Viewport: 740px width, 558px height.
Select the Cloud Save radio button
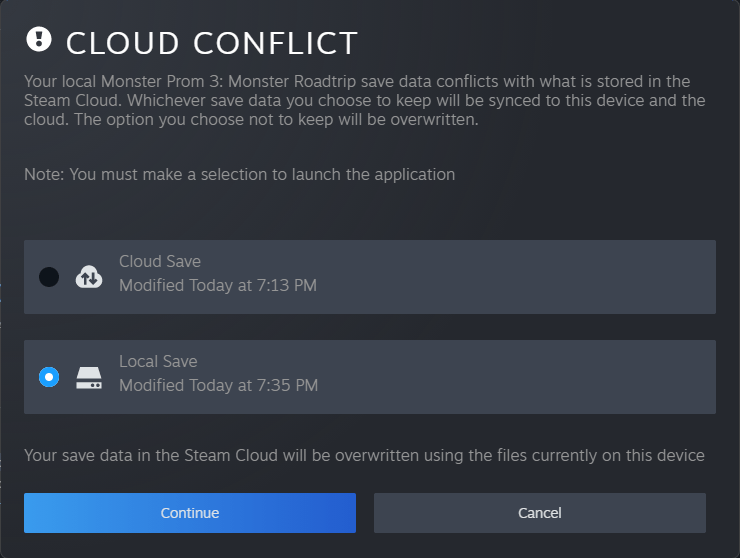49,277
